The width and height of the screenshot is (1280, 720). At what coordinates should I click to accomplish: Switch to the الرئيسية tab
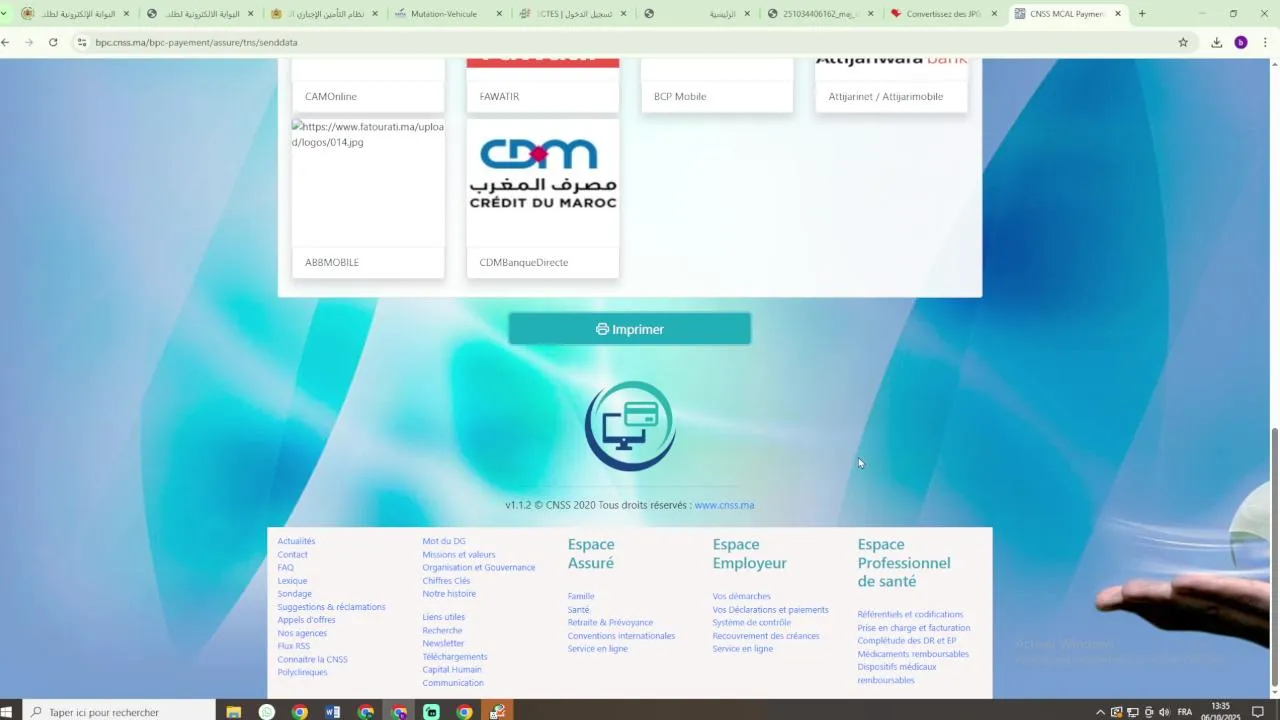[695, 14]
